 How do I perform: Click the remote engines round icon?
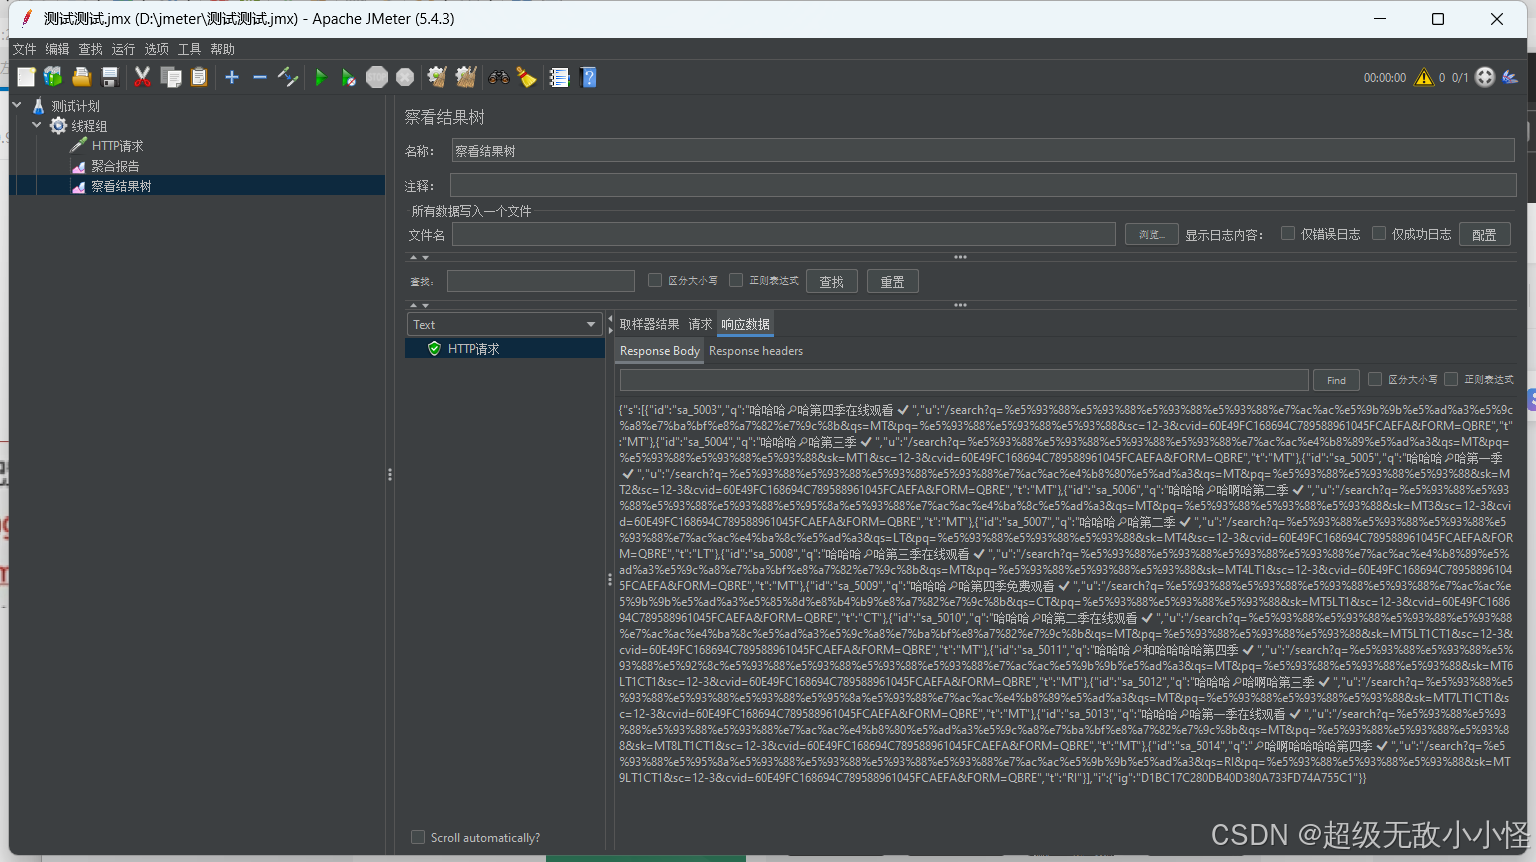pyautogui.click(x=1485, y=77)
